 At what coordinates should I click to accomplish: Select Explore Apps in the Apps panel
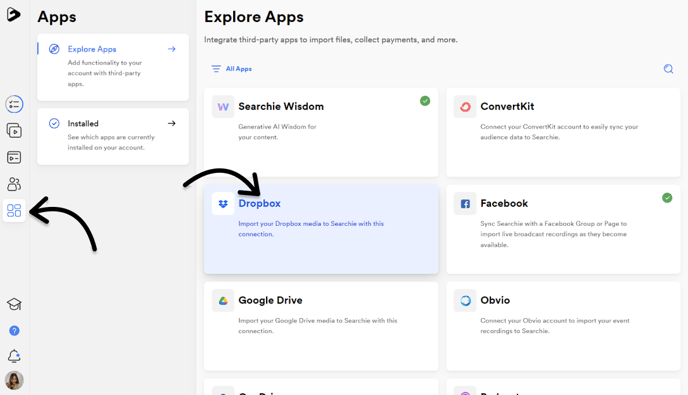(x=113, y=67)
